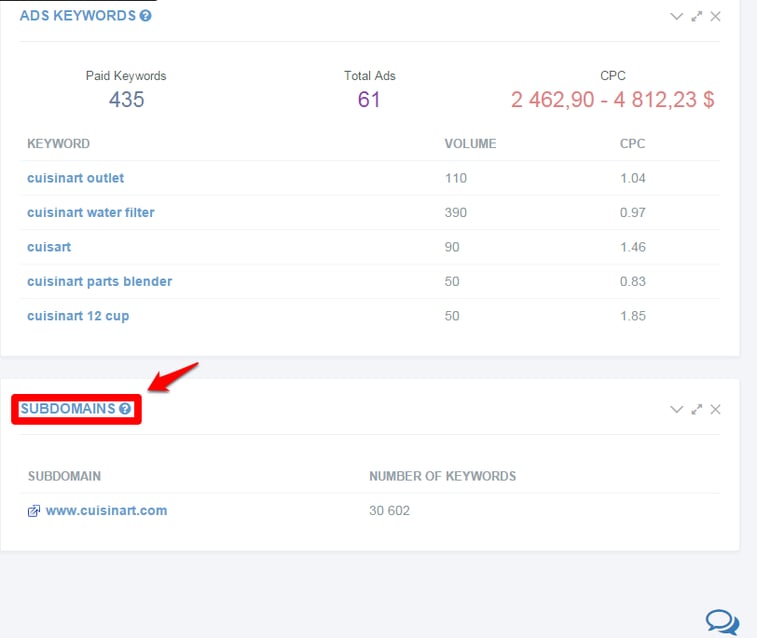Close the Ads Keywords panel

[x=715, y=16]
